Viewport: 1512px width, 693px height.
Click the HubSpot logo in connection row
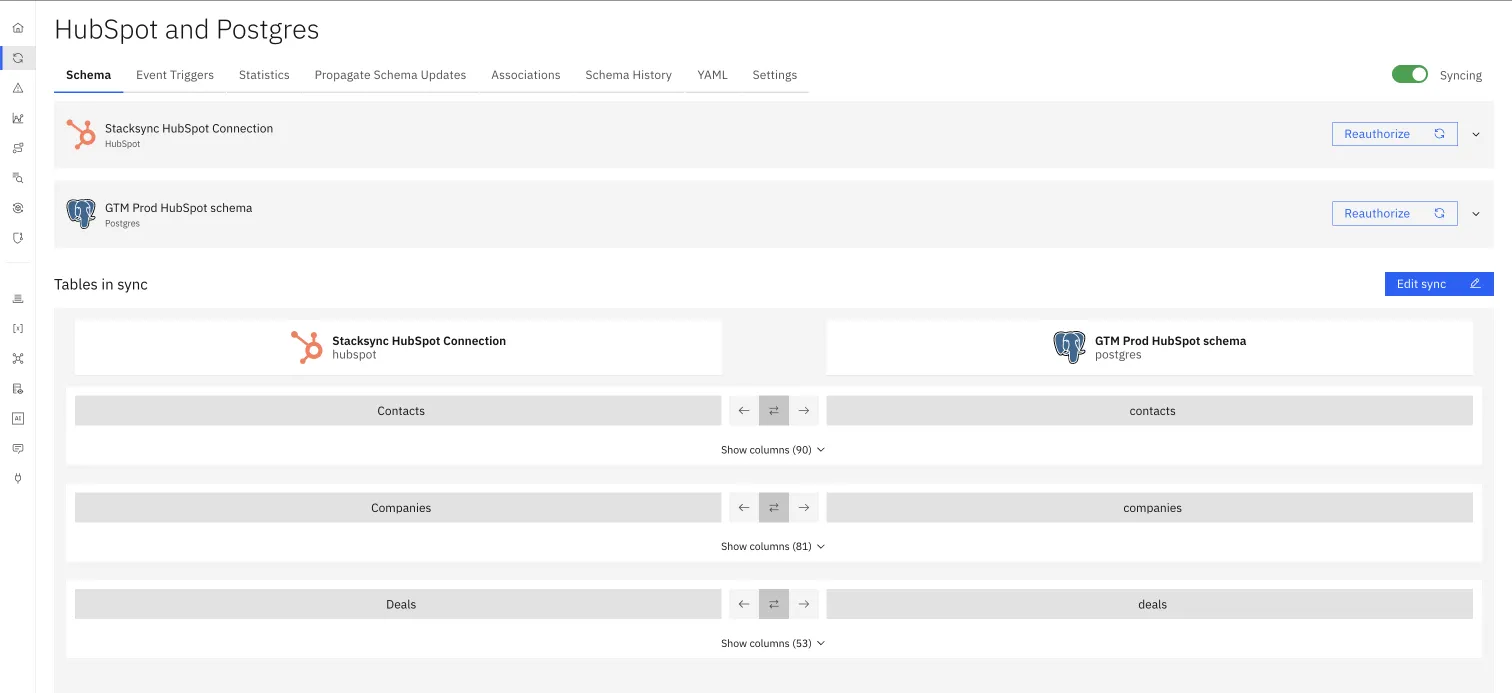81,134
